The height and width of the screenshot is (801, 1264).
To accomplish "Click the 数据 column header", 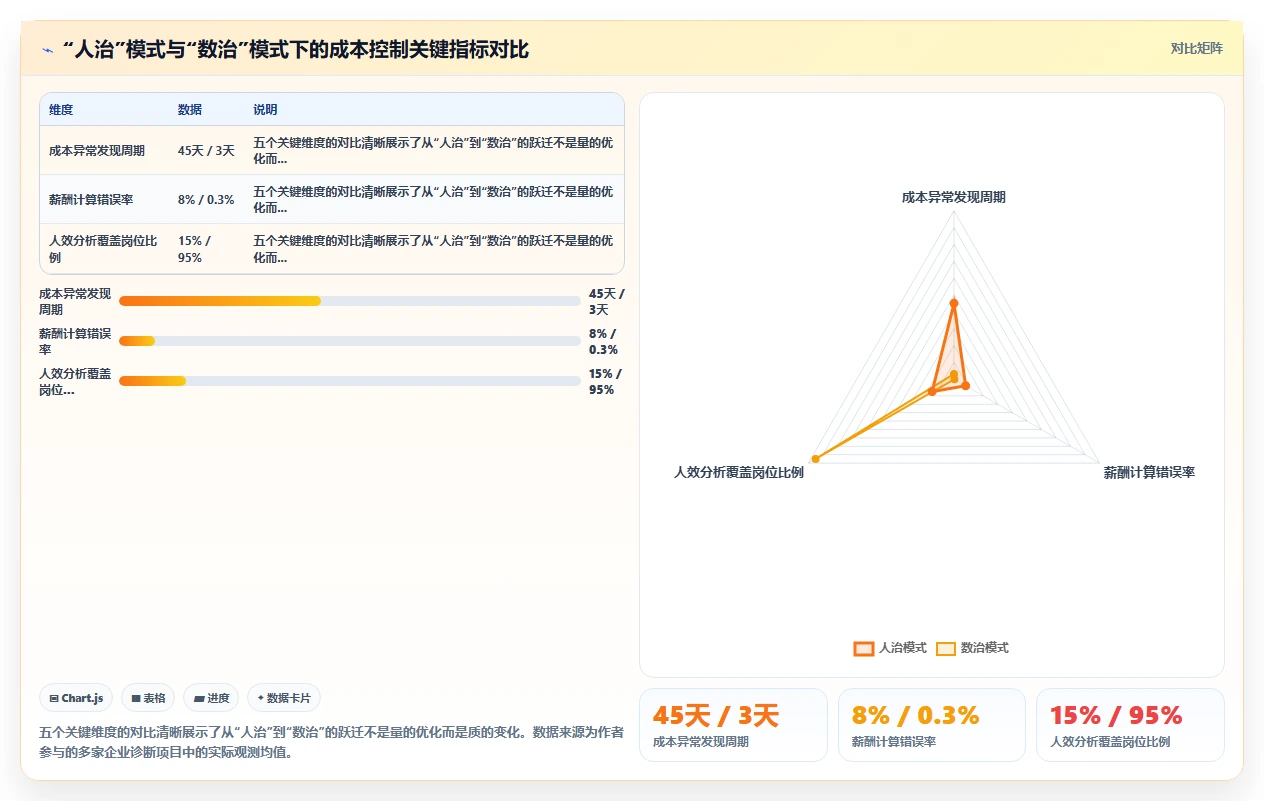I will pos(190,109).
